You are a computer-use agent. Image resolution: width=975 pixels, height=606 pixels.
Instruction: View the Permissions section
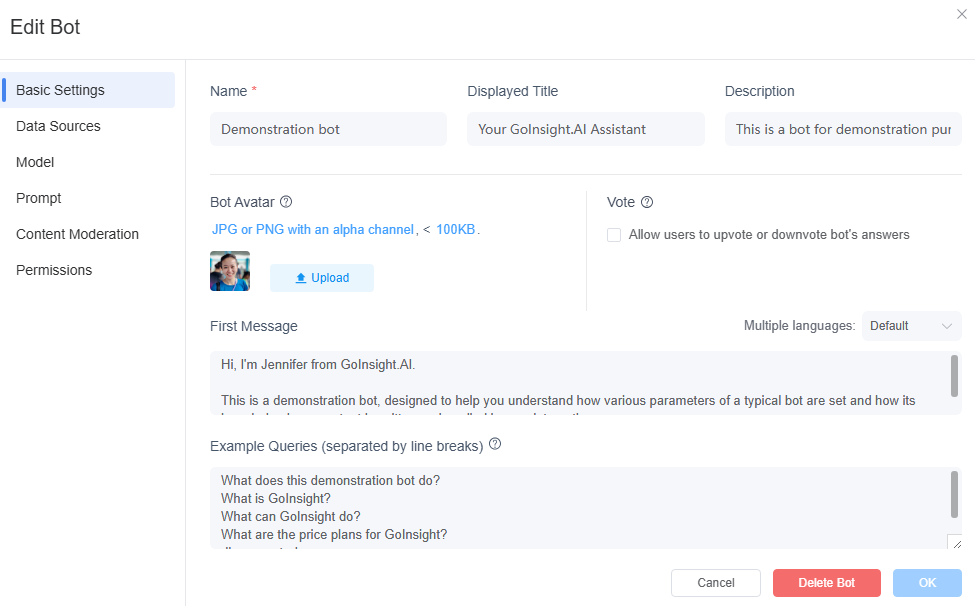(x=54, y=269)
